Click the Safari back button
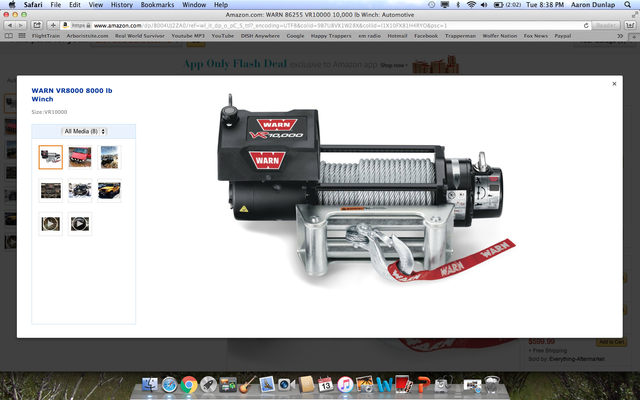The image size is (640, 400). pos(9,24)
